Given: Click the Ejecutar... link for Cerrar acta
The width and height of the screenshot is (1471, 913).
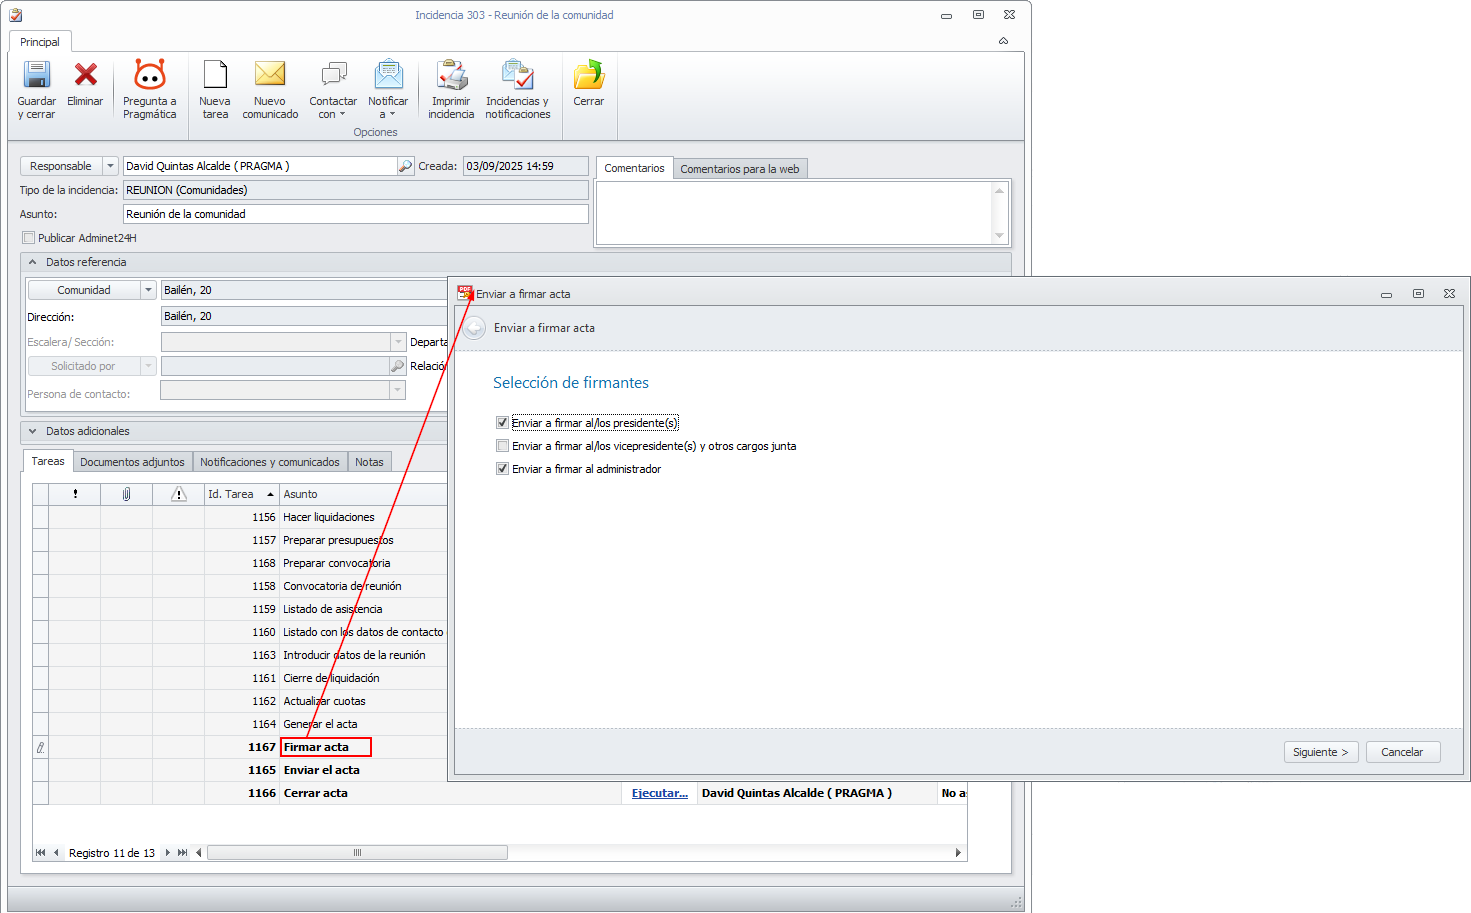Looking at the screenshot, I should (660, 793).
